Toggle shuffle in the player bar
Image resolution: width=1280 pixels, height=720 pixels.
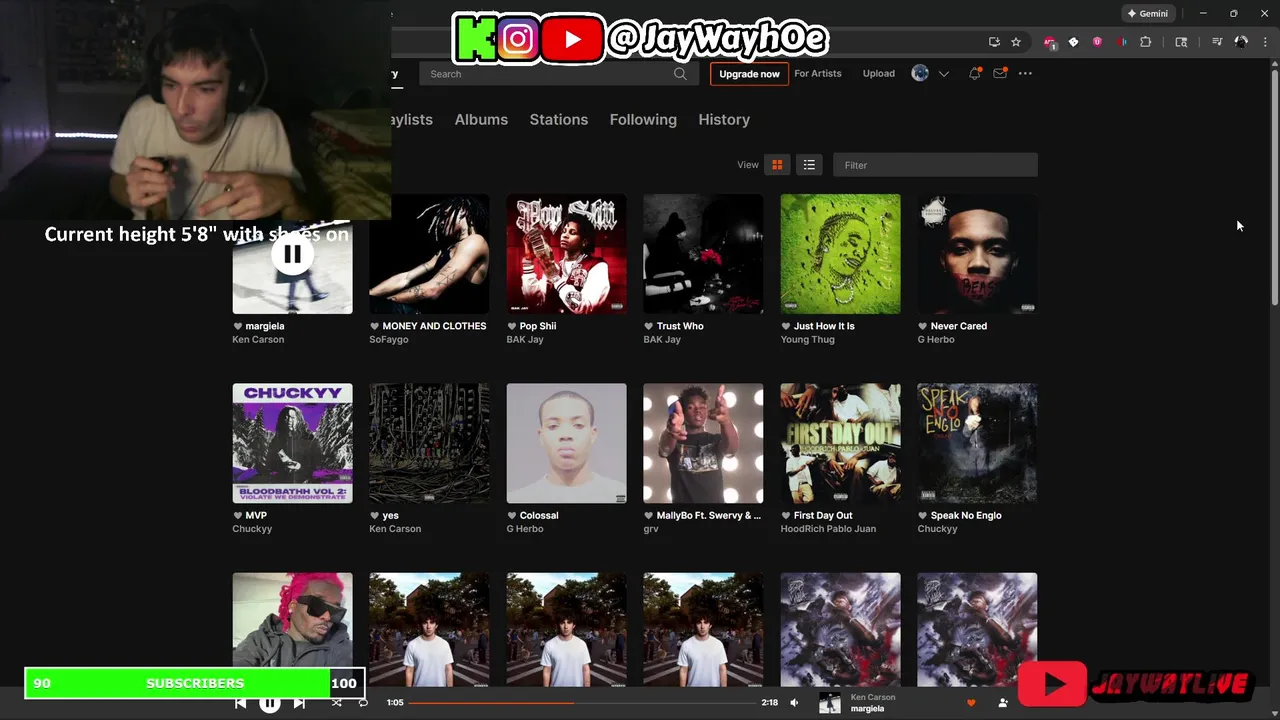pos(336,703)
